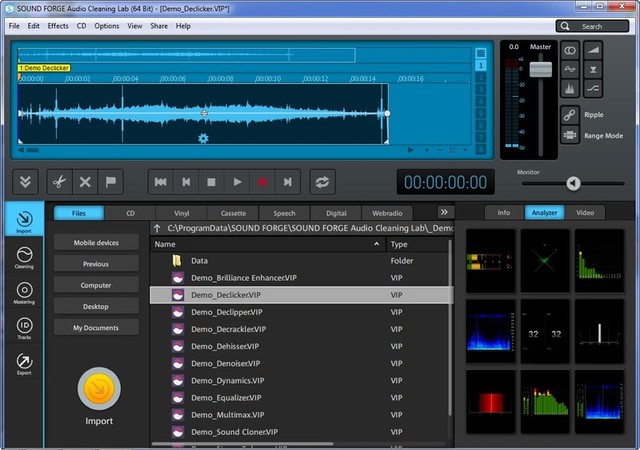Screen dimensions: 640x450
Task: Open the Tracks section in sidebar
Action: pos(24,329)
